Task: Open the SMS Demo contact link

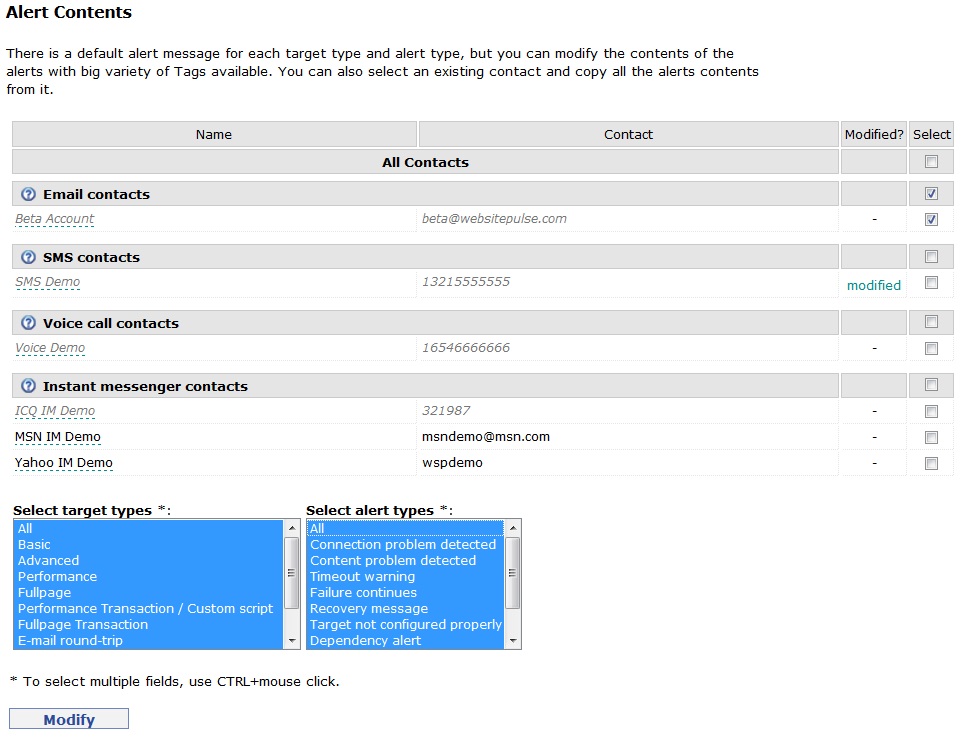Action: point(48,283)
